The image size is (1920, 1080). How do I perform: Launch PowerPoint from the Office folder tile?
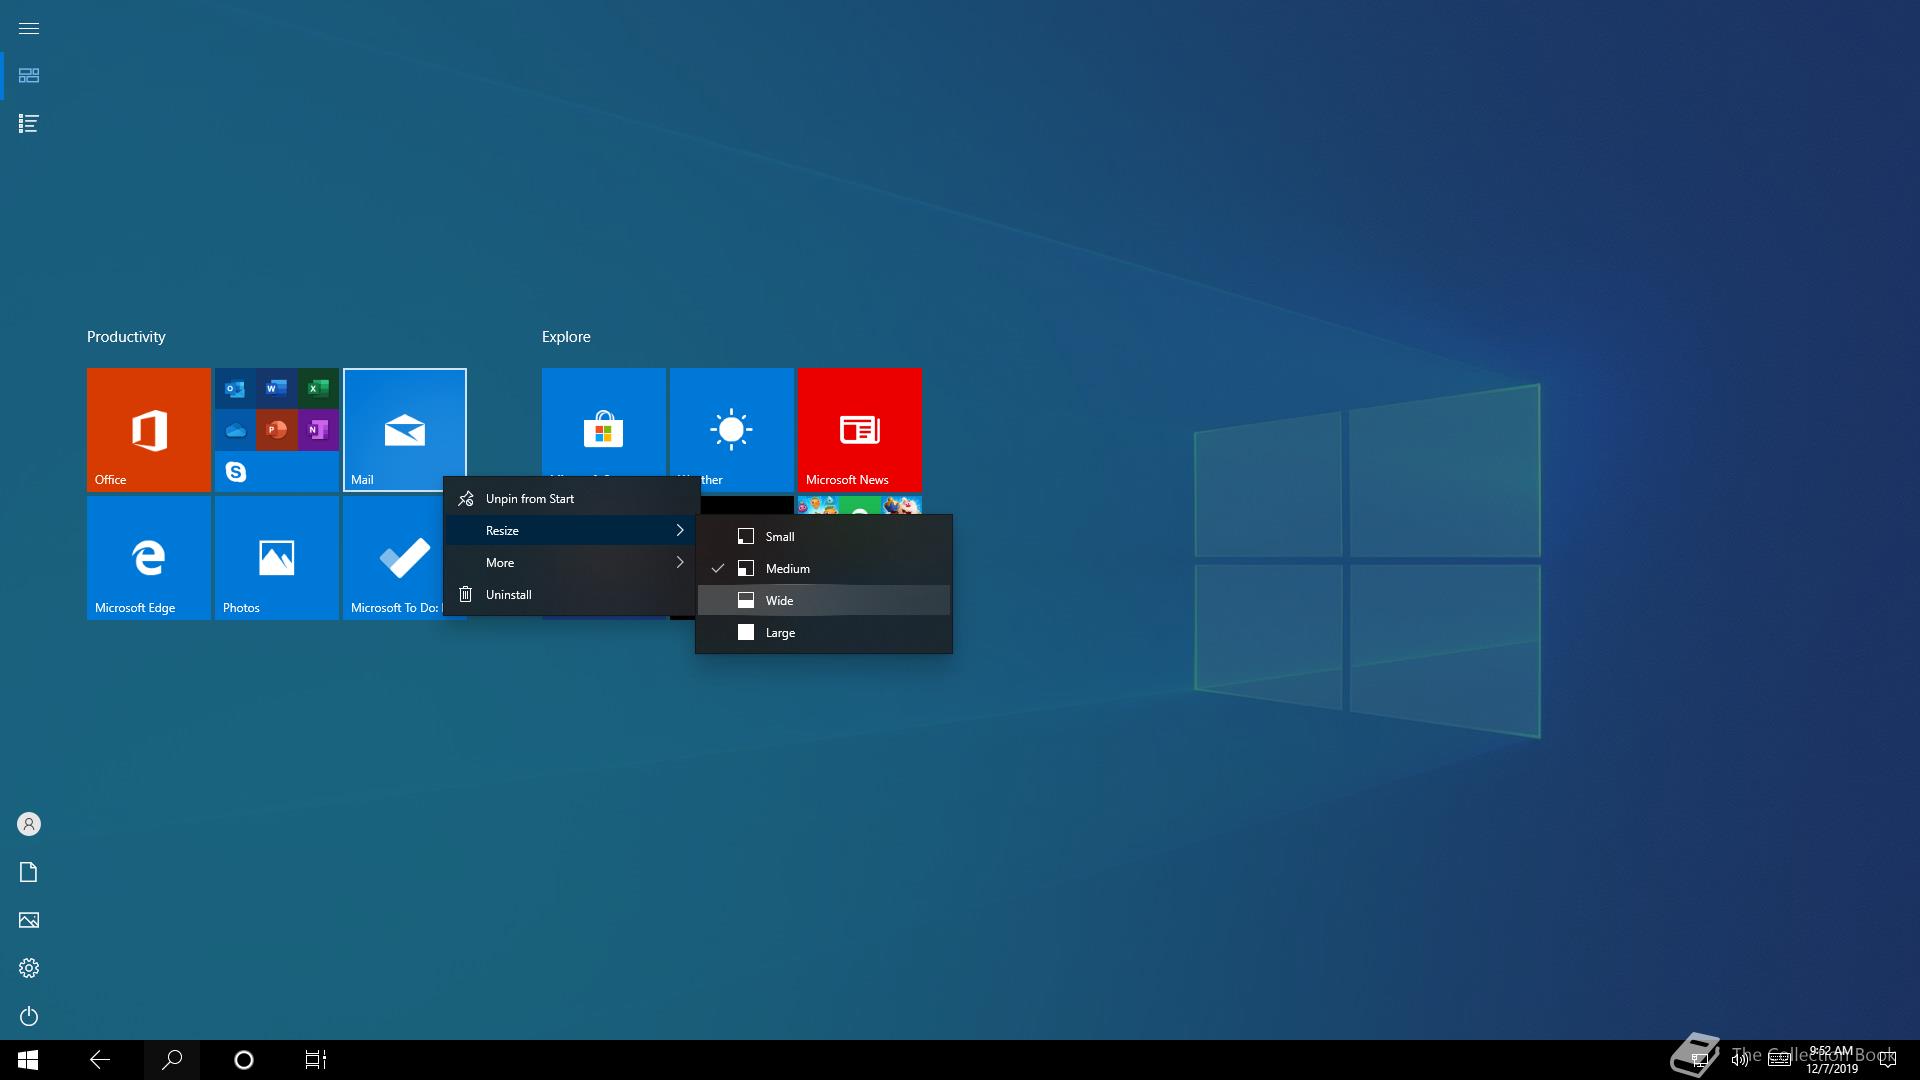[x=277, y=430]
